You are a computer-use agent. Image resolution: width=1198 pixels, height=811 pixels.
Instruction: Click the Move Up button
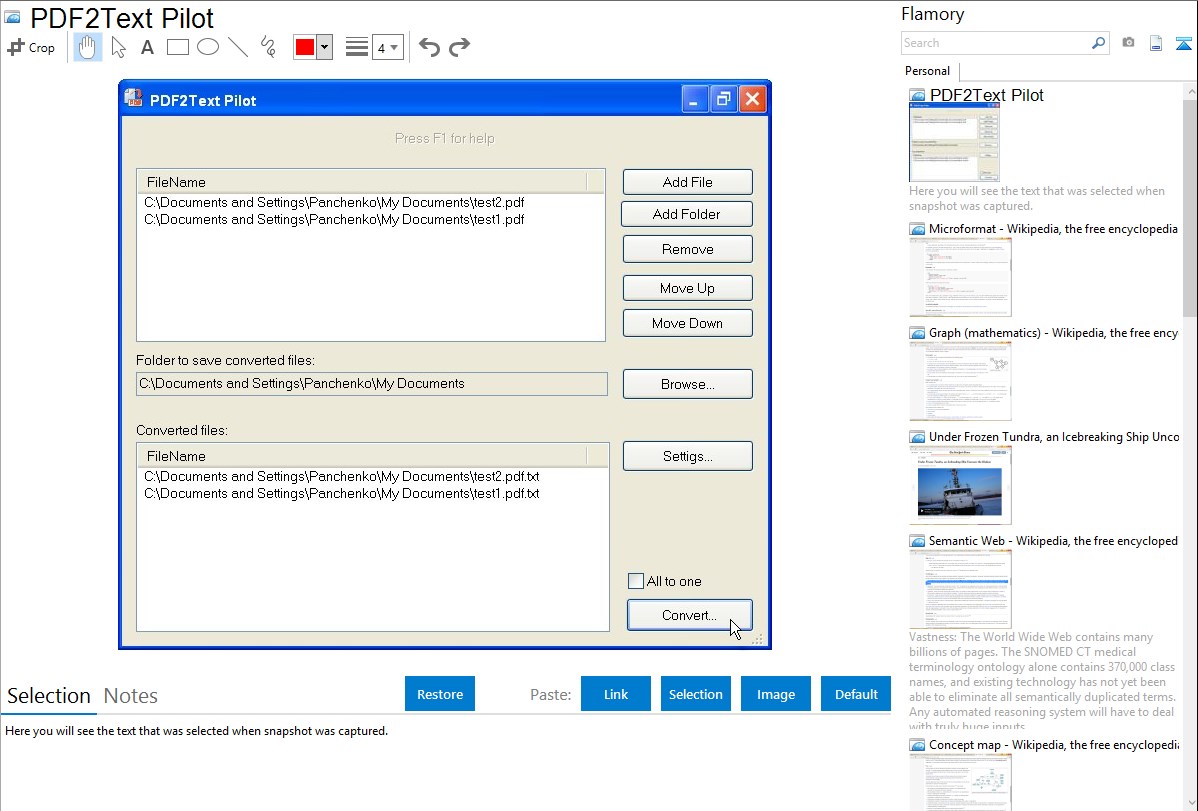(x=688, y=288)
